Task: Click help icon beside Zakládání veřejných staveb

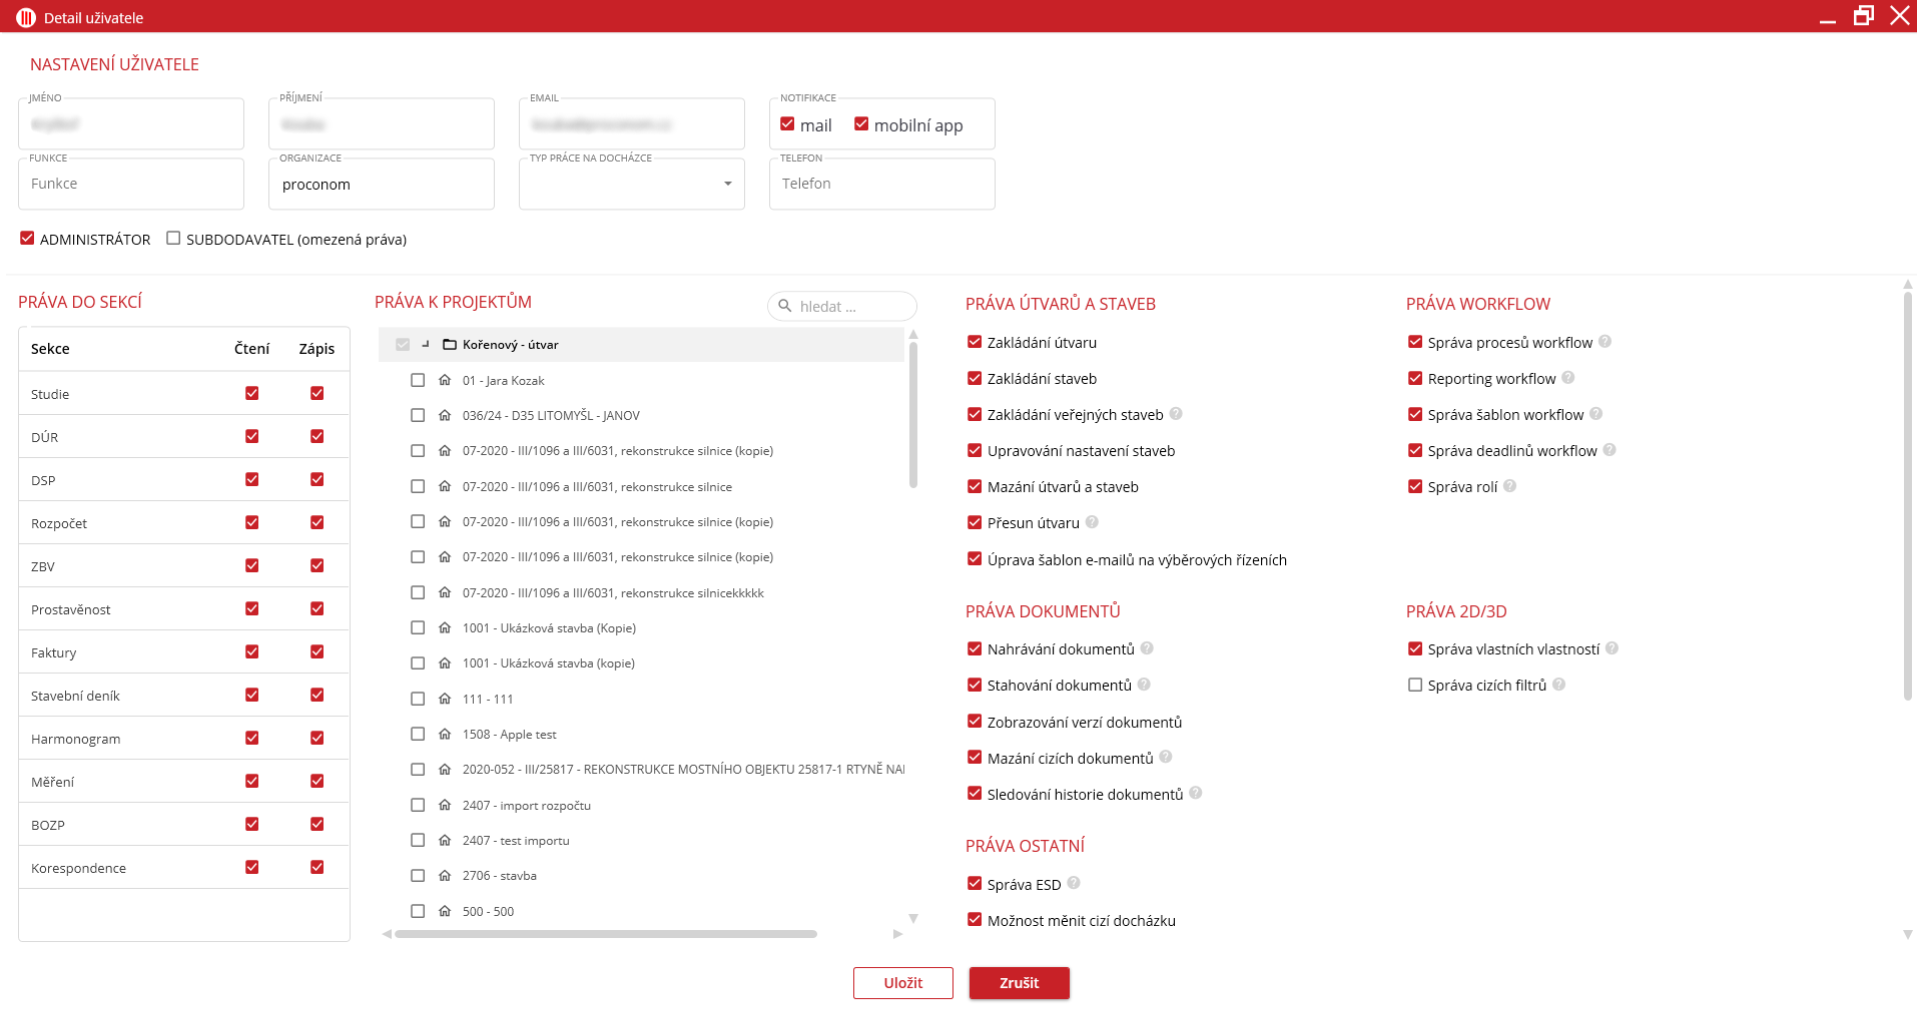Action: click(1176, 414)
